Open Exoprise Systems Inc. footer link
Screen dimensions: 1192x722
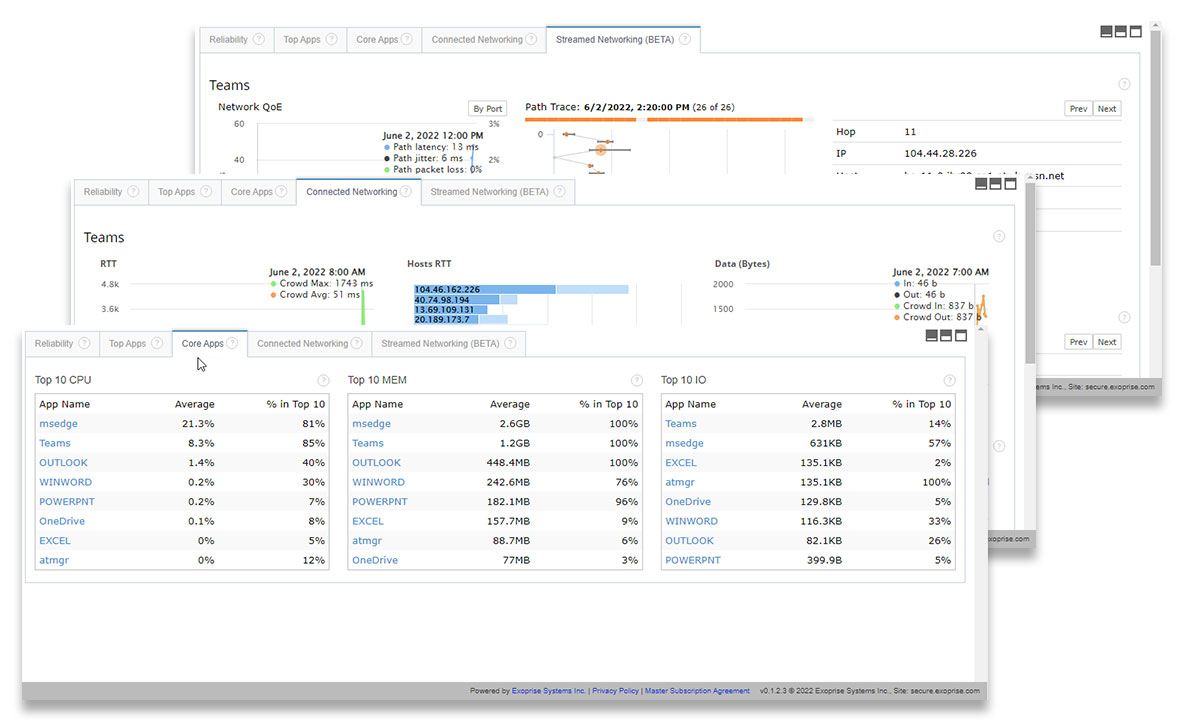coord(548,691)
